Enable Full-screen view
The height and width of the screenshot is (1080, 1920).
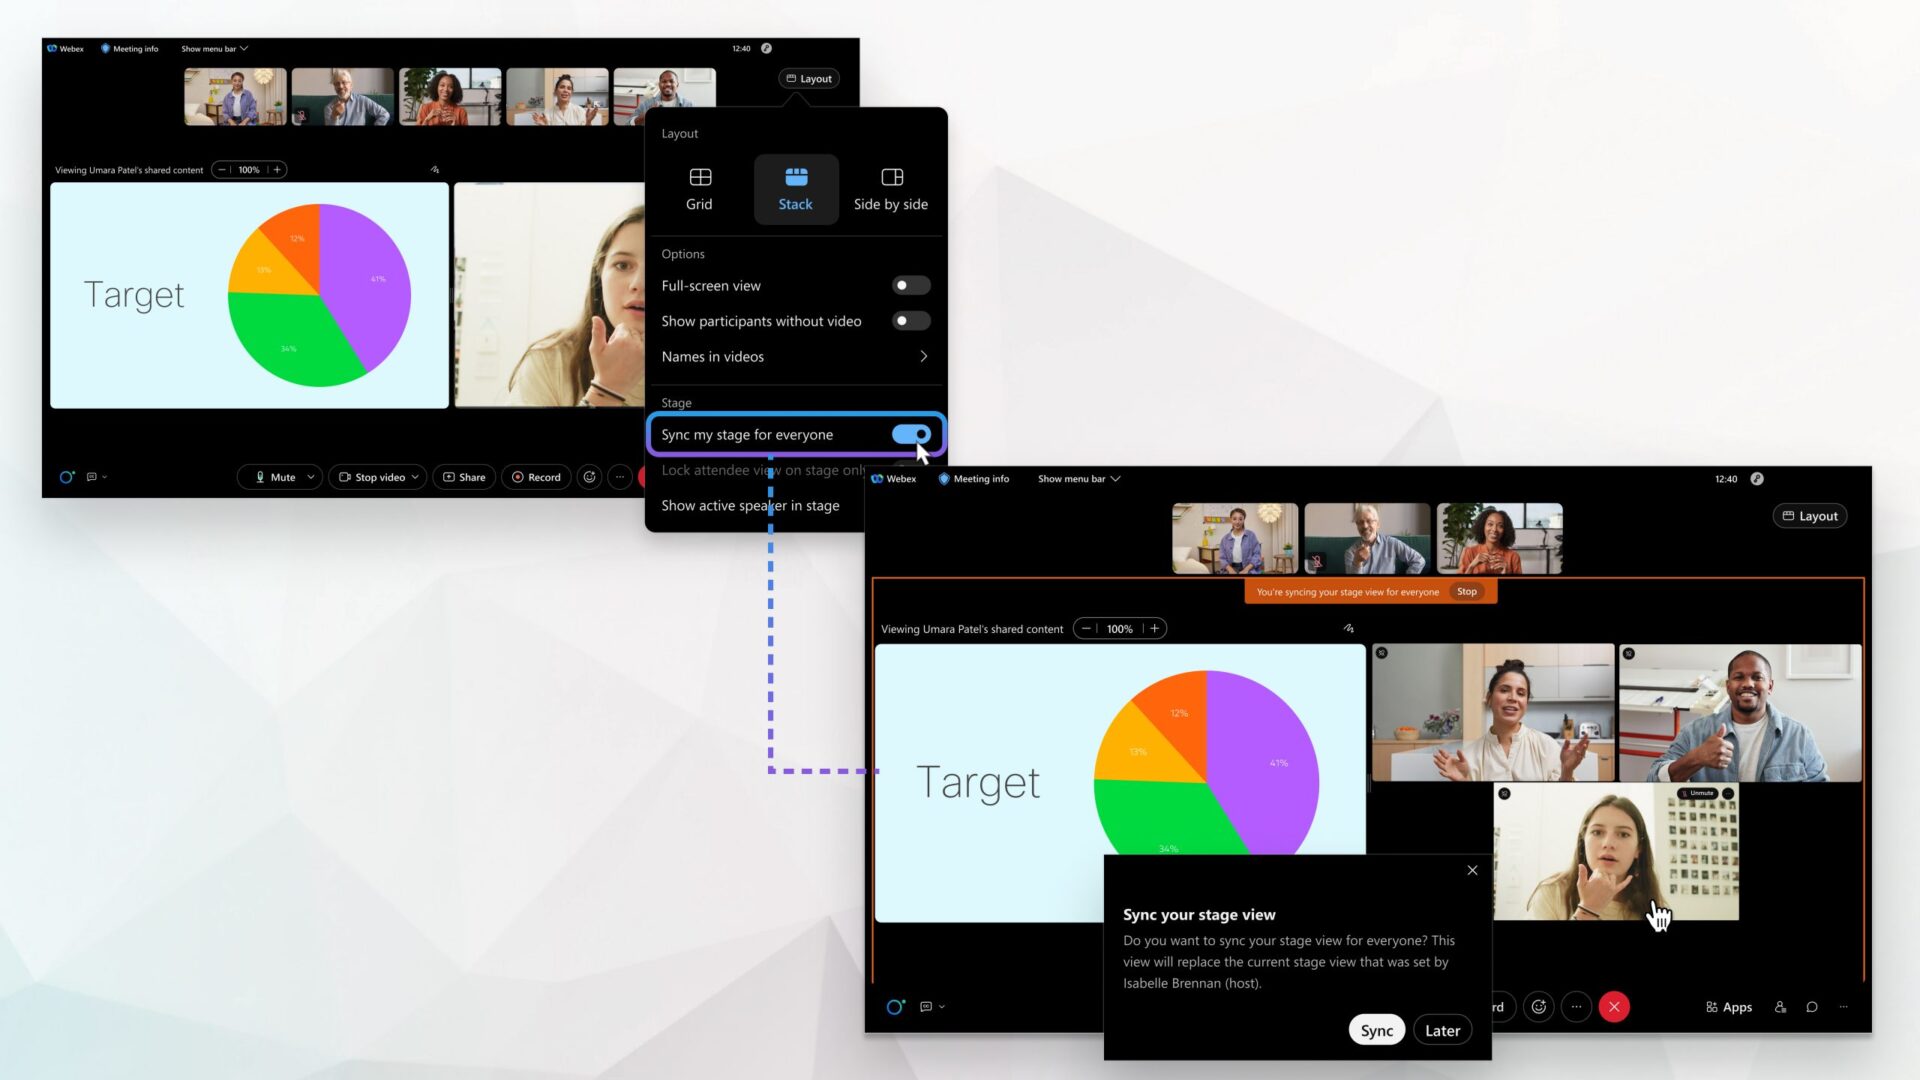tap(911, 285)
